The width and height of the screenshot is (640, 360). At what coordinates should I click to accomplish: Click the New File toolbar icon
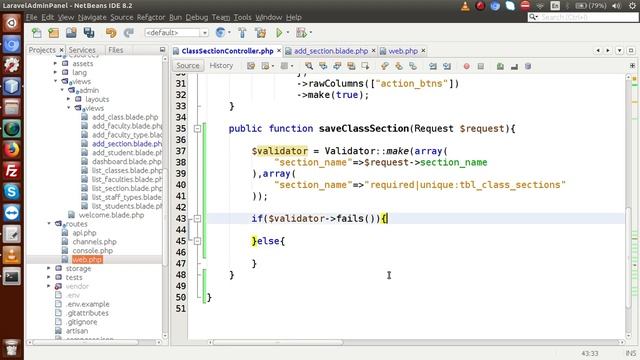point(37,33)
